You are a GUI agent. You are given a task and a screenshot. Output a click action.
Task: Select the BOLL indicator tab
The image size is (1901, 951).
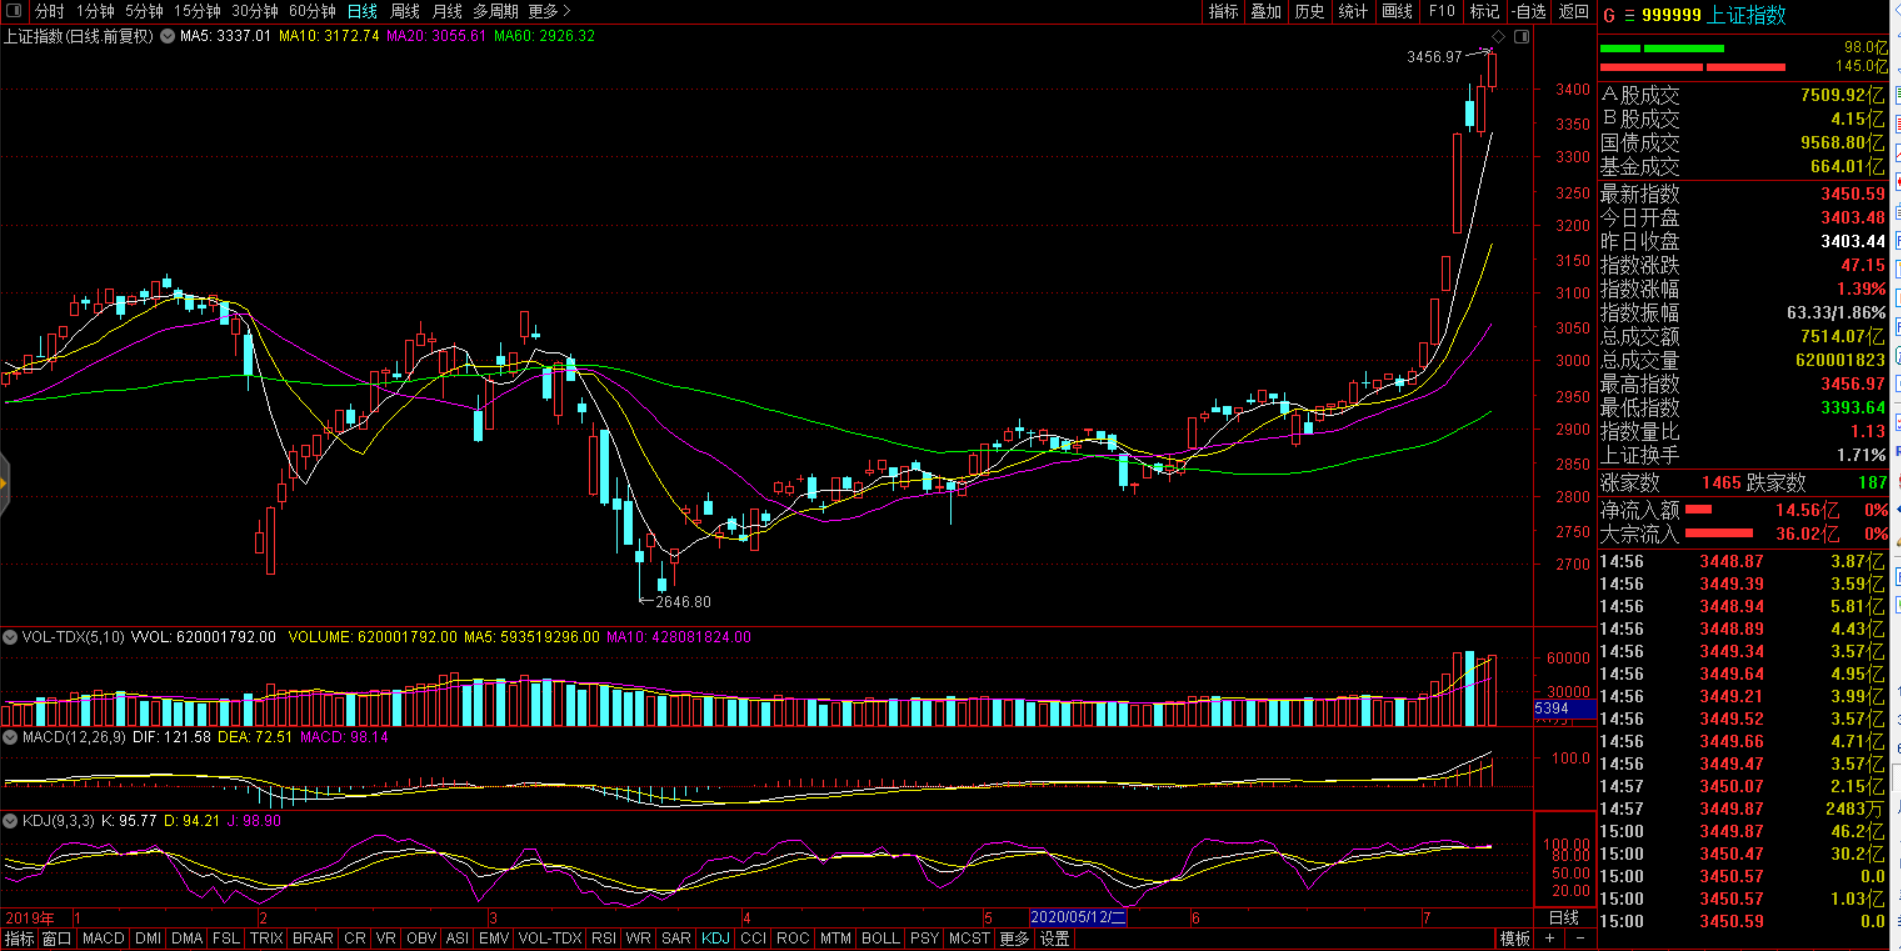pos(880,938)
